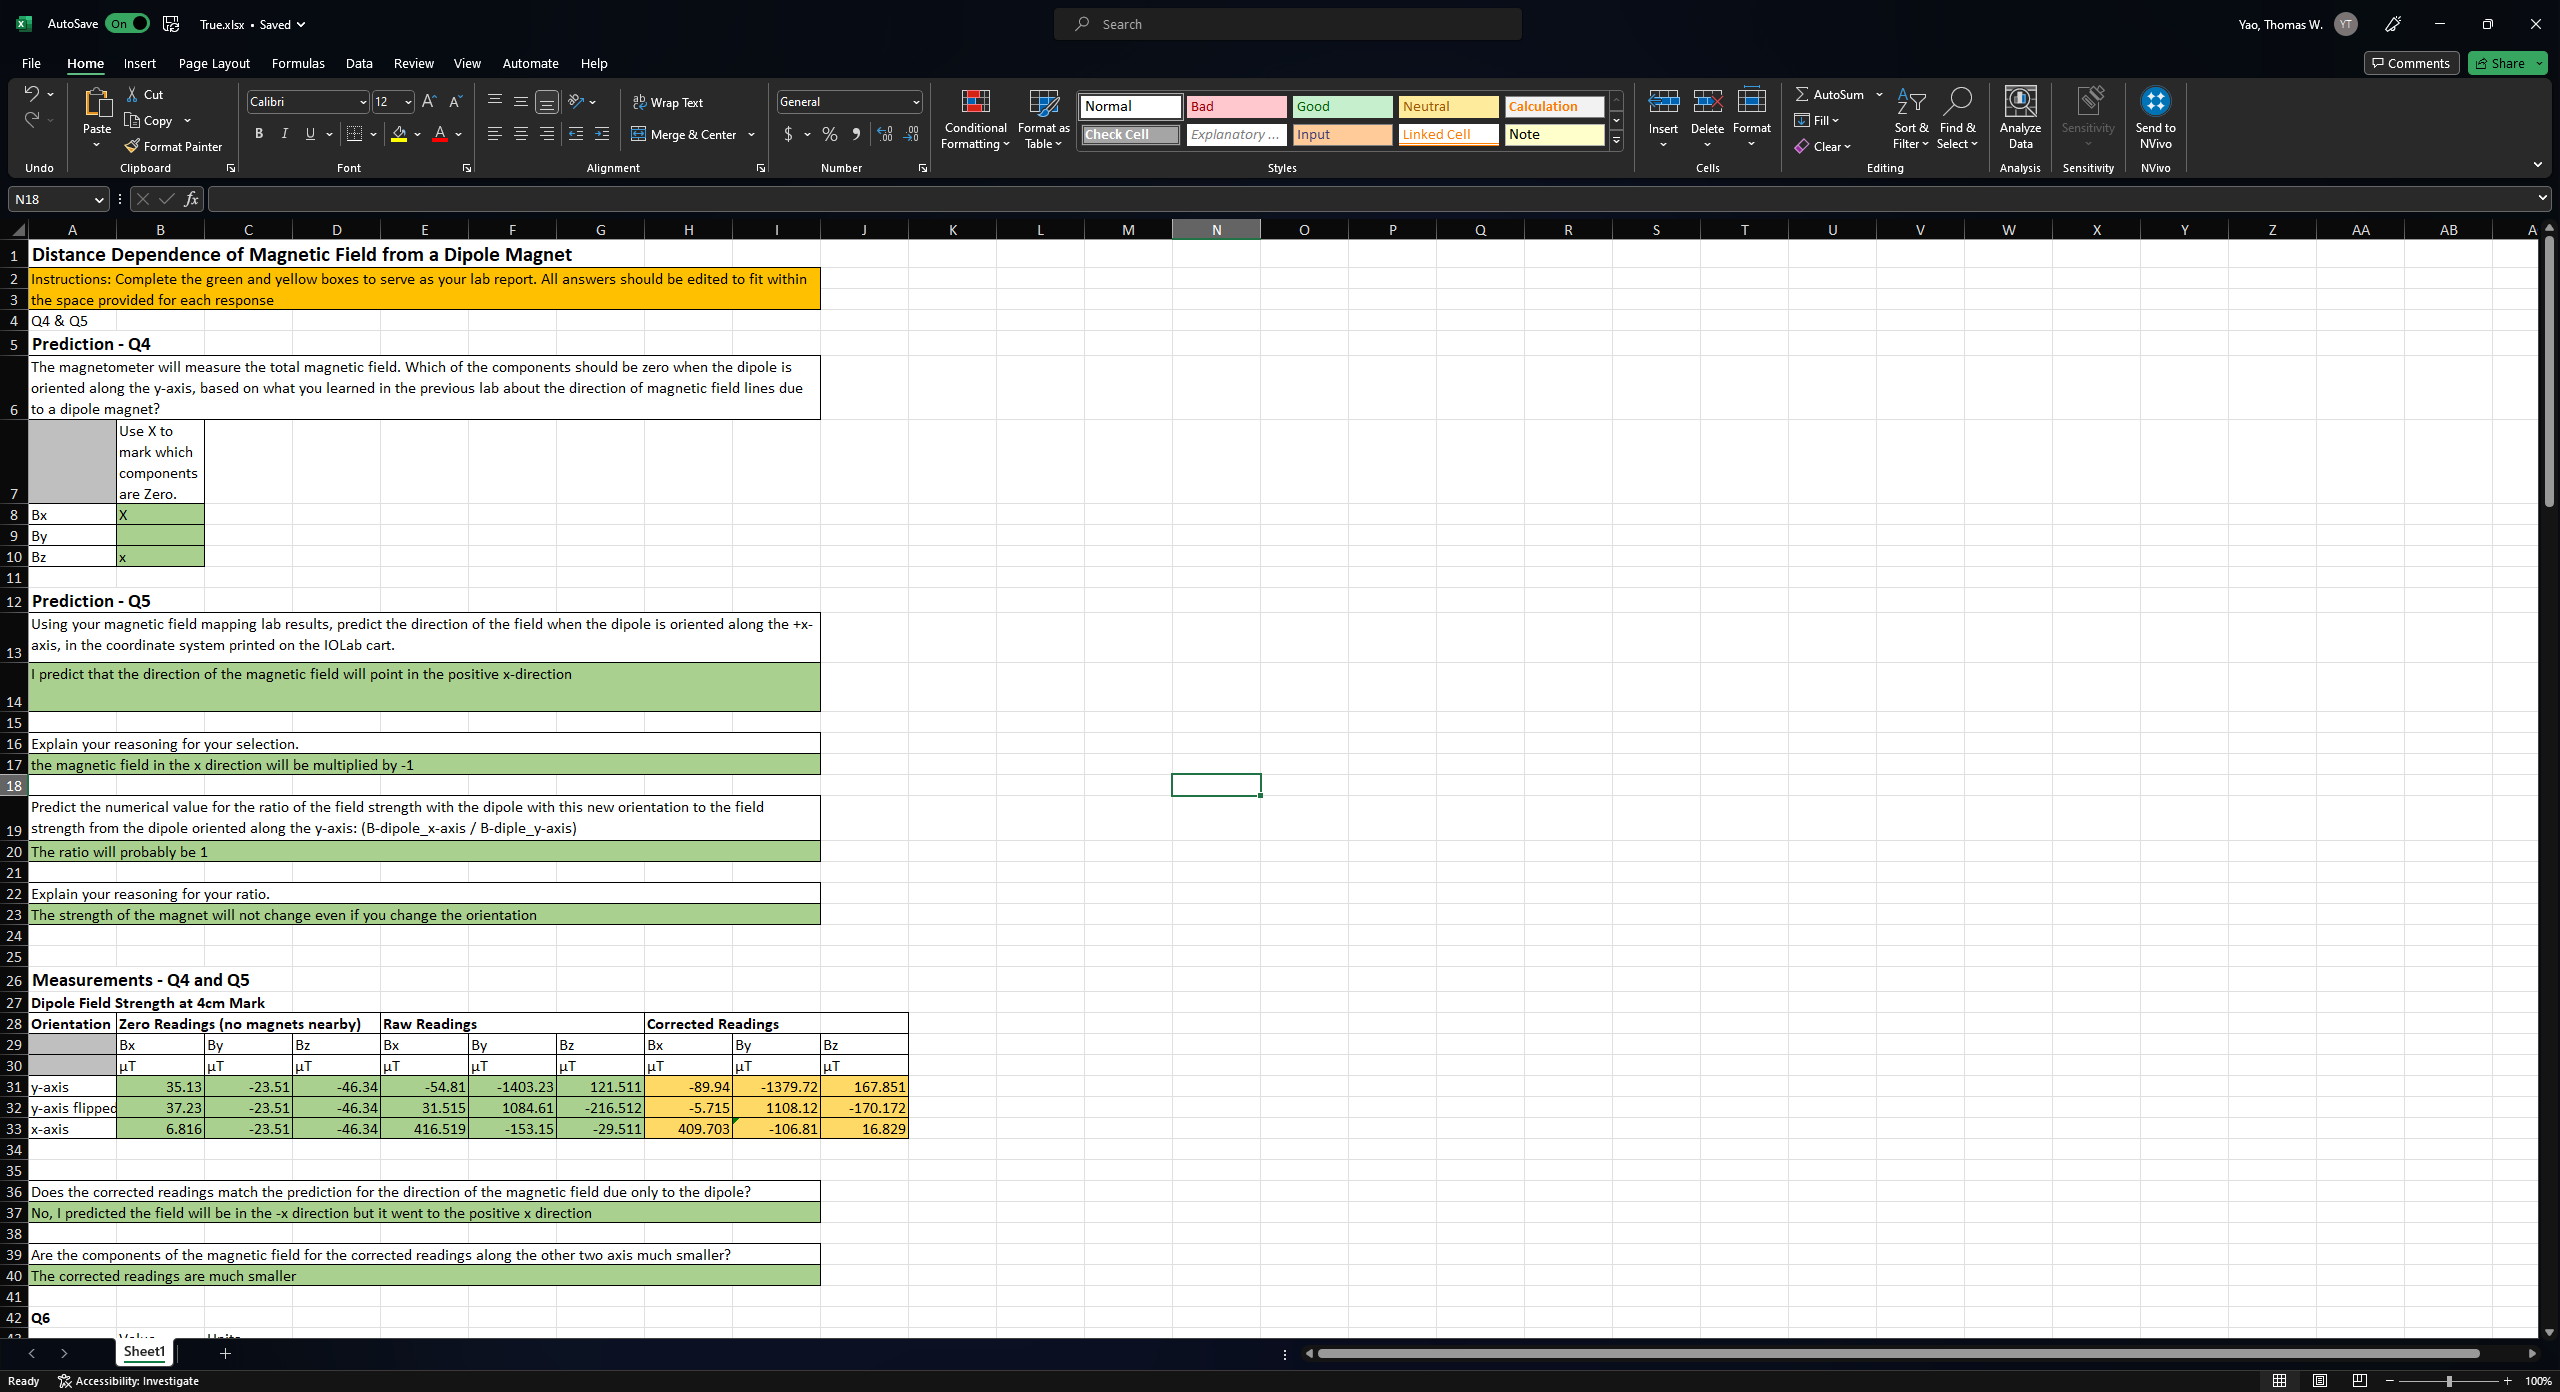Click Increase Decimal icon
This screenshot has height=1392, width=2560.
pyautogui.click(x=885, y=134)
